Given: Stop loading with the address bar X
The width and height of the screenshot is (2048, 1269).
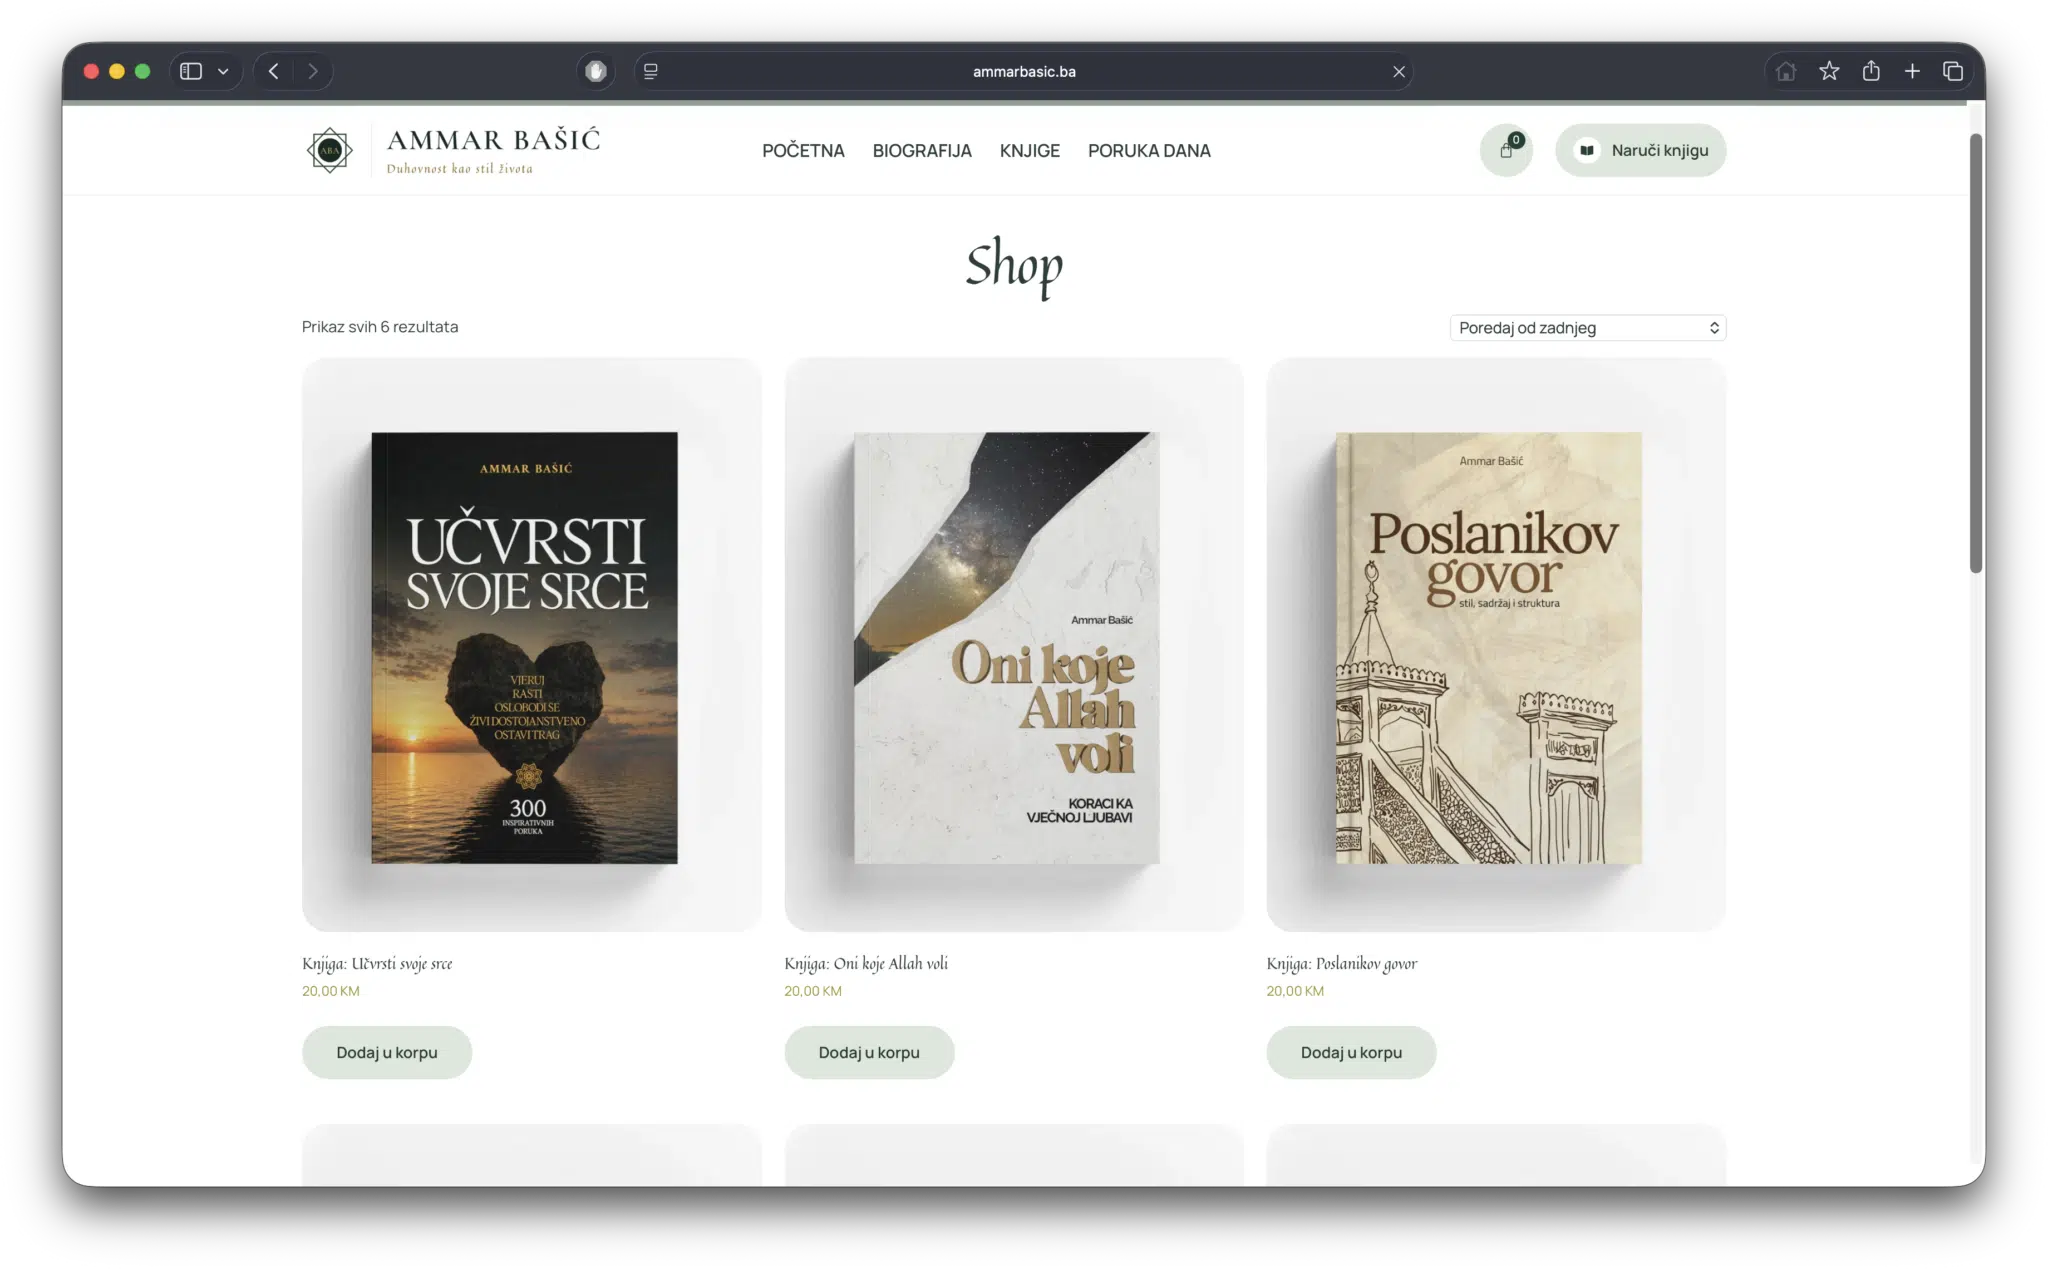Looking at the screenshot, I should 1399,72.
